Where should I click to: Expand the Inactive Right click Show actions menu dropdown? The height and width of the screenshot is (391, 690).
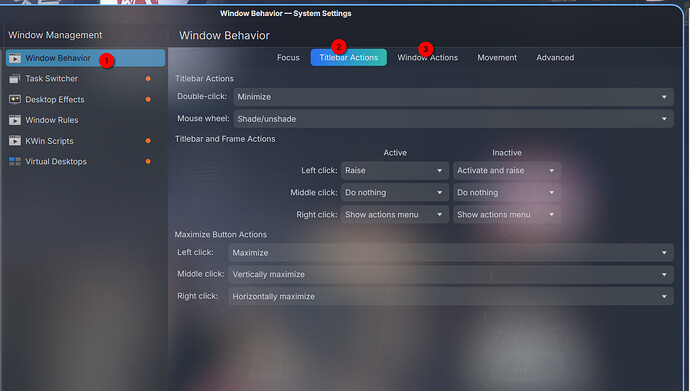point(507,215)
